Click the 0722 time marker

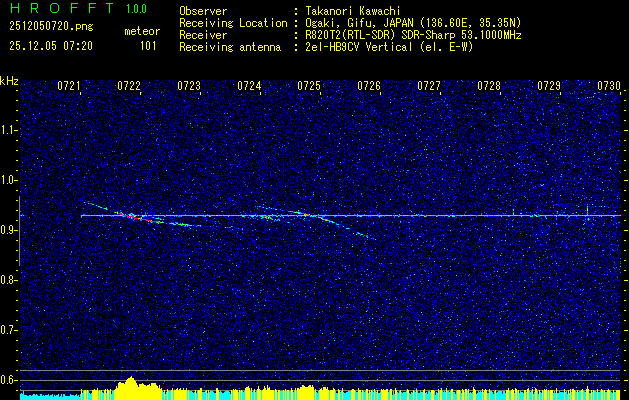coord(129,86)
